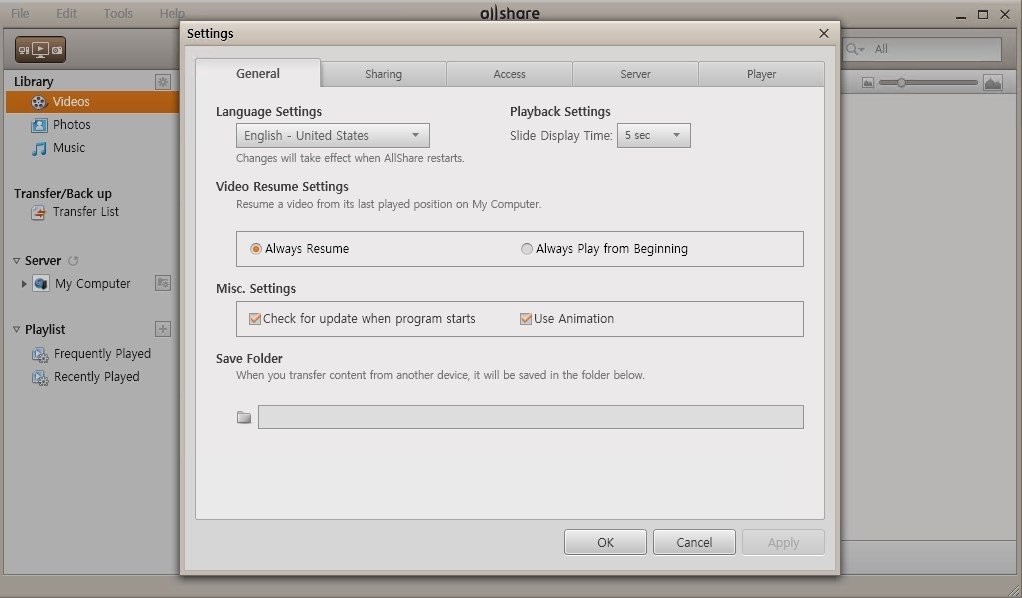Open the Edit menu
Viewport: 1022px width, 598px height.
pyautogui.click(x=66, y=13)
